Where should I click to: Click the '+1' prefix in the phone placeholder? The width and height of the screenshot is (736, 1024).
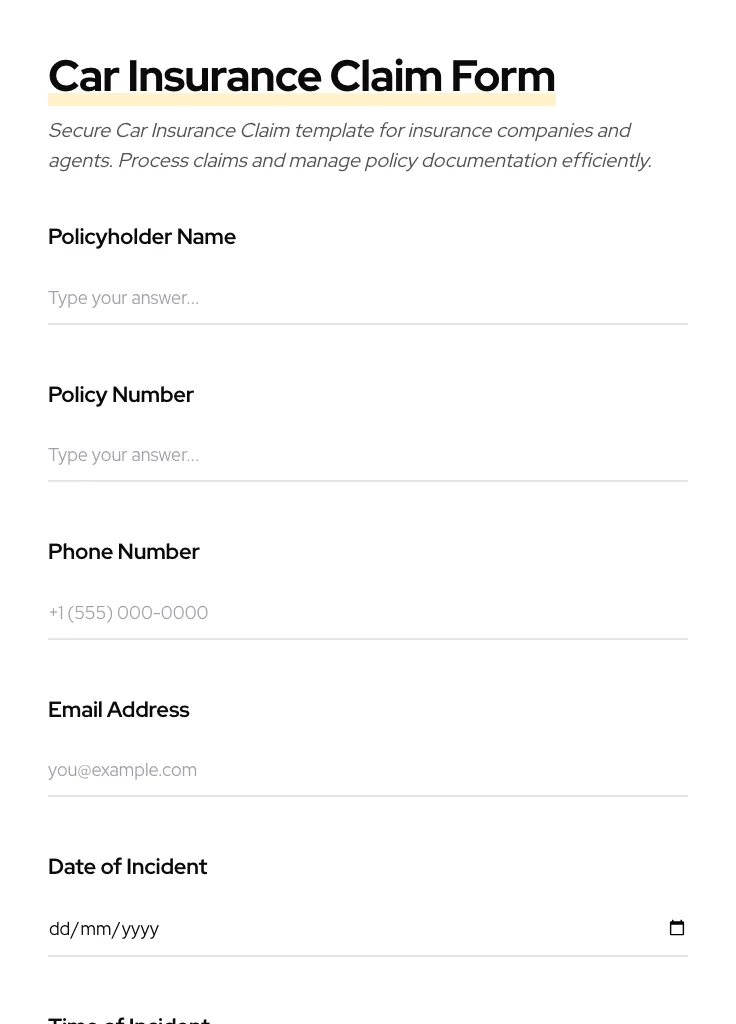pos(56,613)
